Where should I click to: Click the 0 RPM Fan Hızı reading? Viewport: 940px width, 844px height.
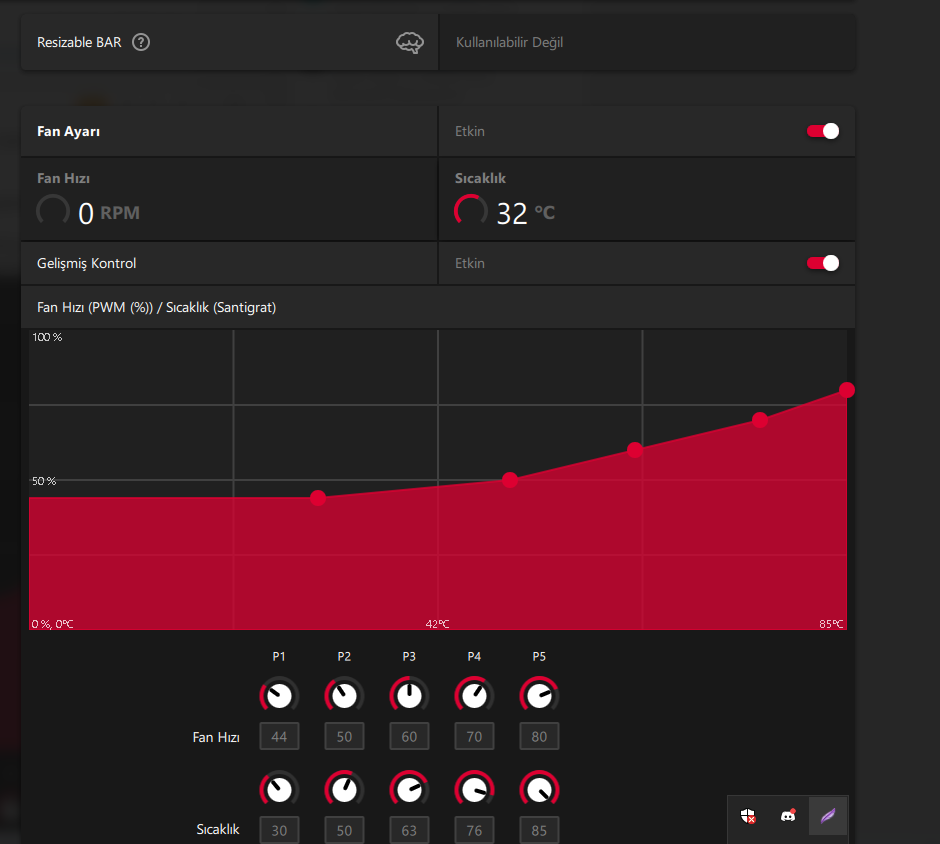tap(109, 213)
